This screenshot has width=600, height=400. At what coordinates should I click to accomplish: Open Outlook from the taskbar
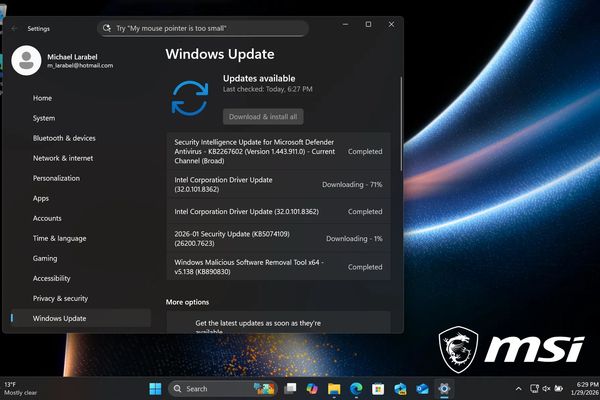coord(422,389)
